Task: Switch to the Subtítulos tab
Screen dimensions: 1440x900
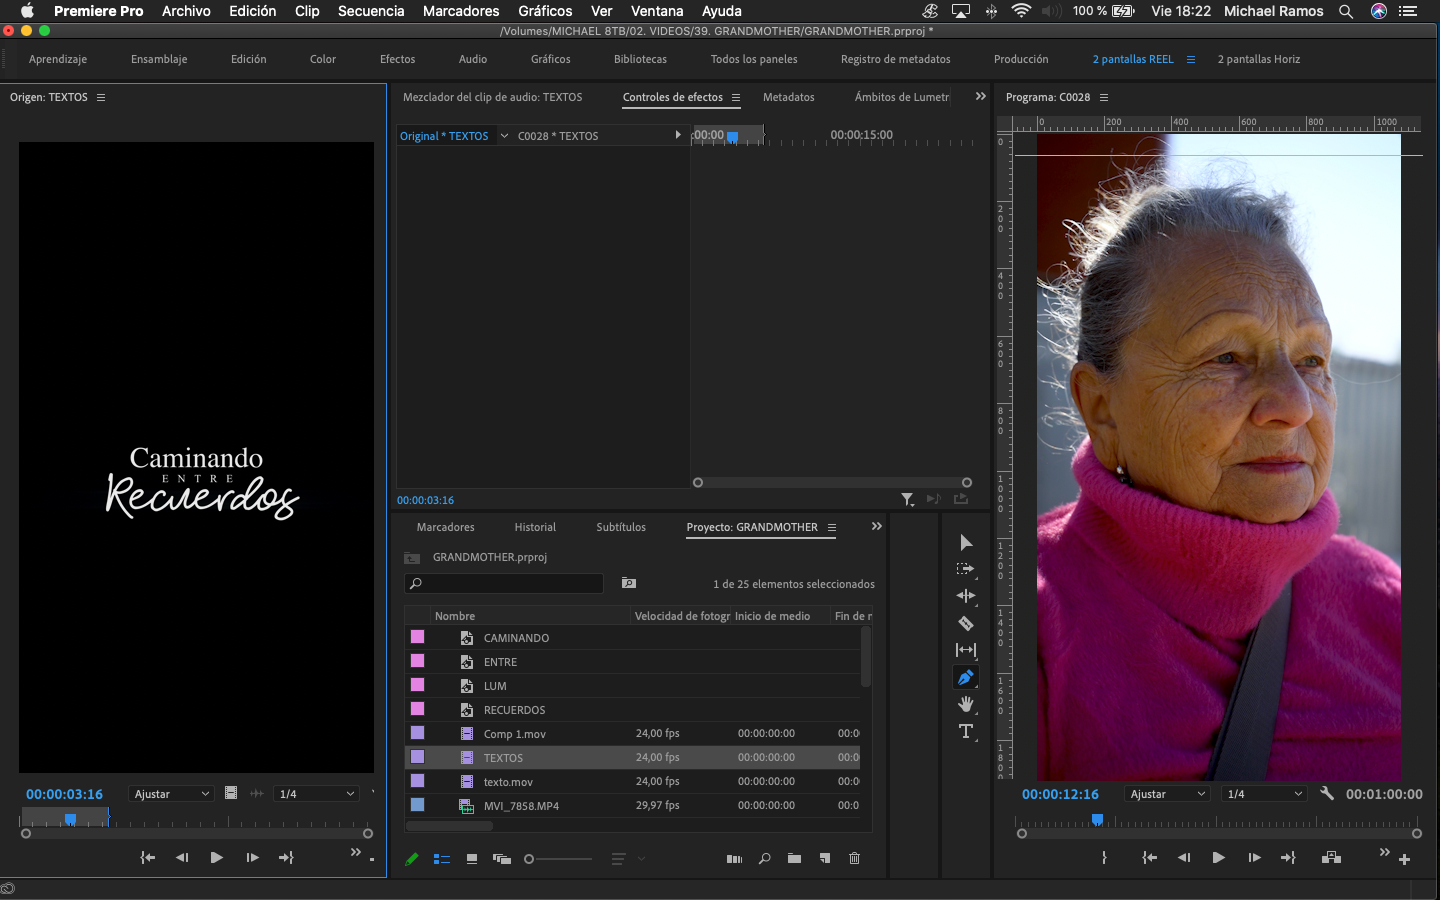Action: tap(621, 527)
